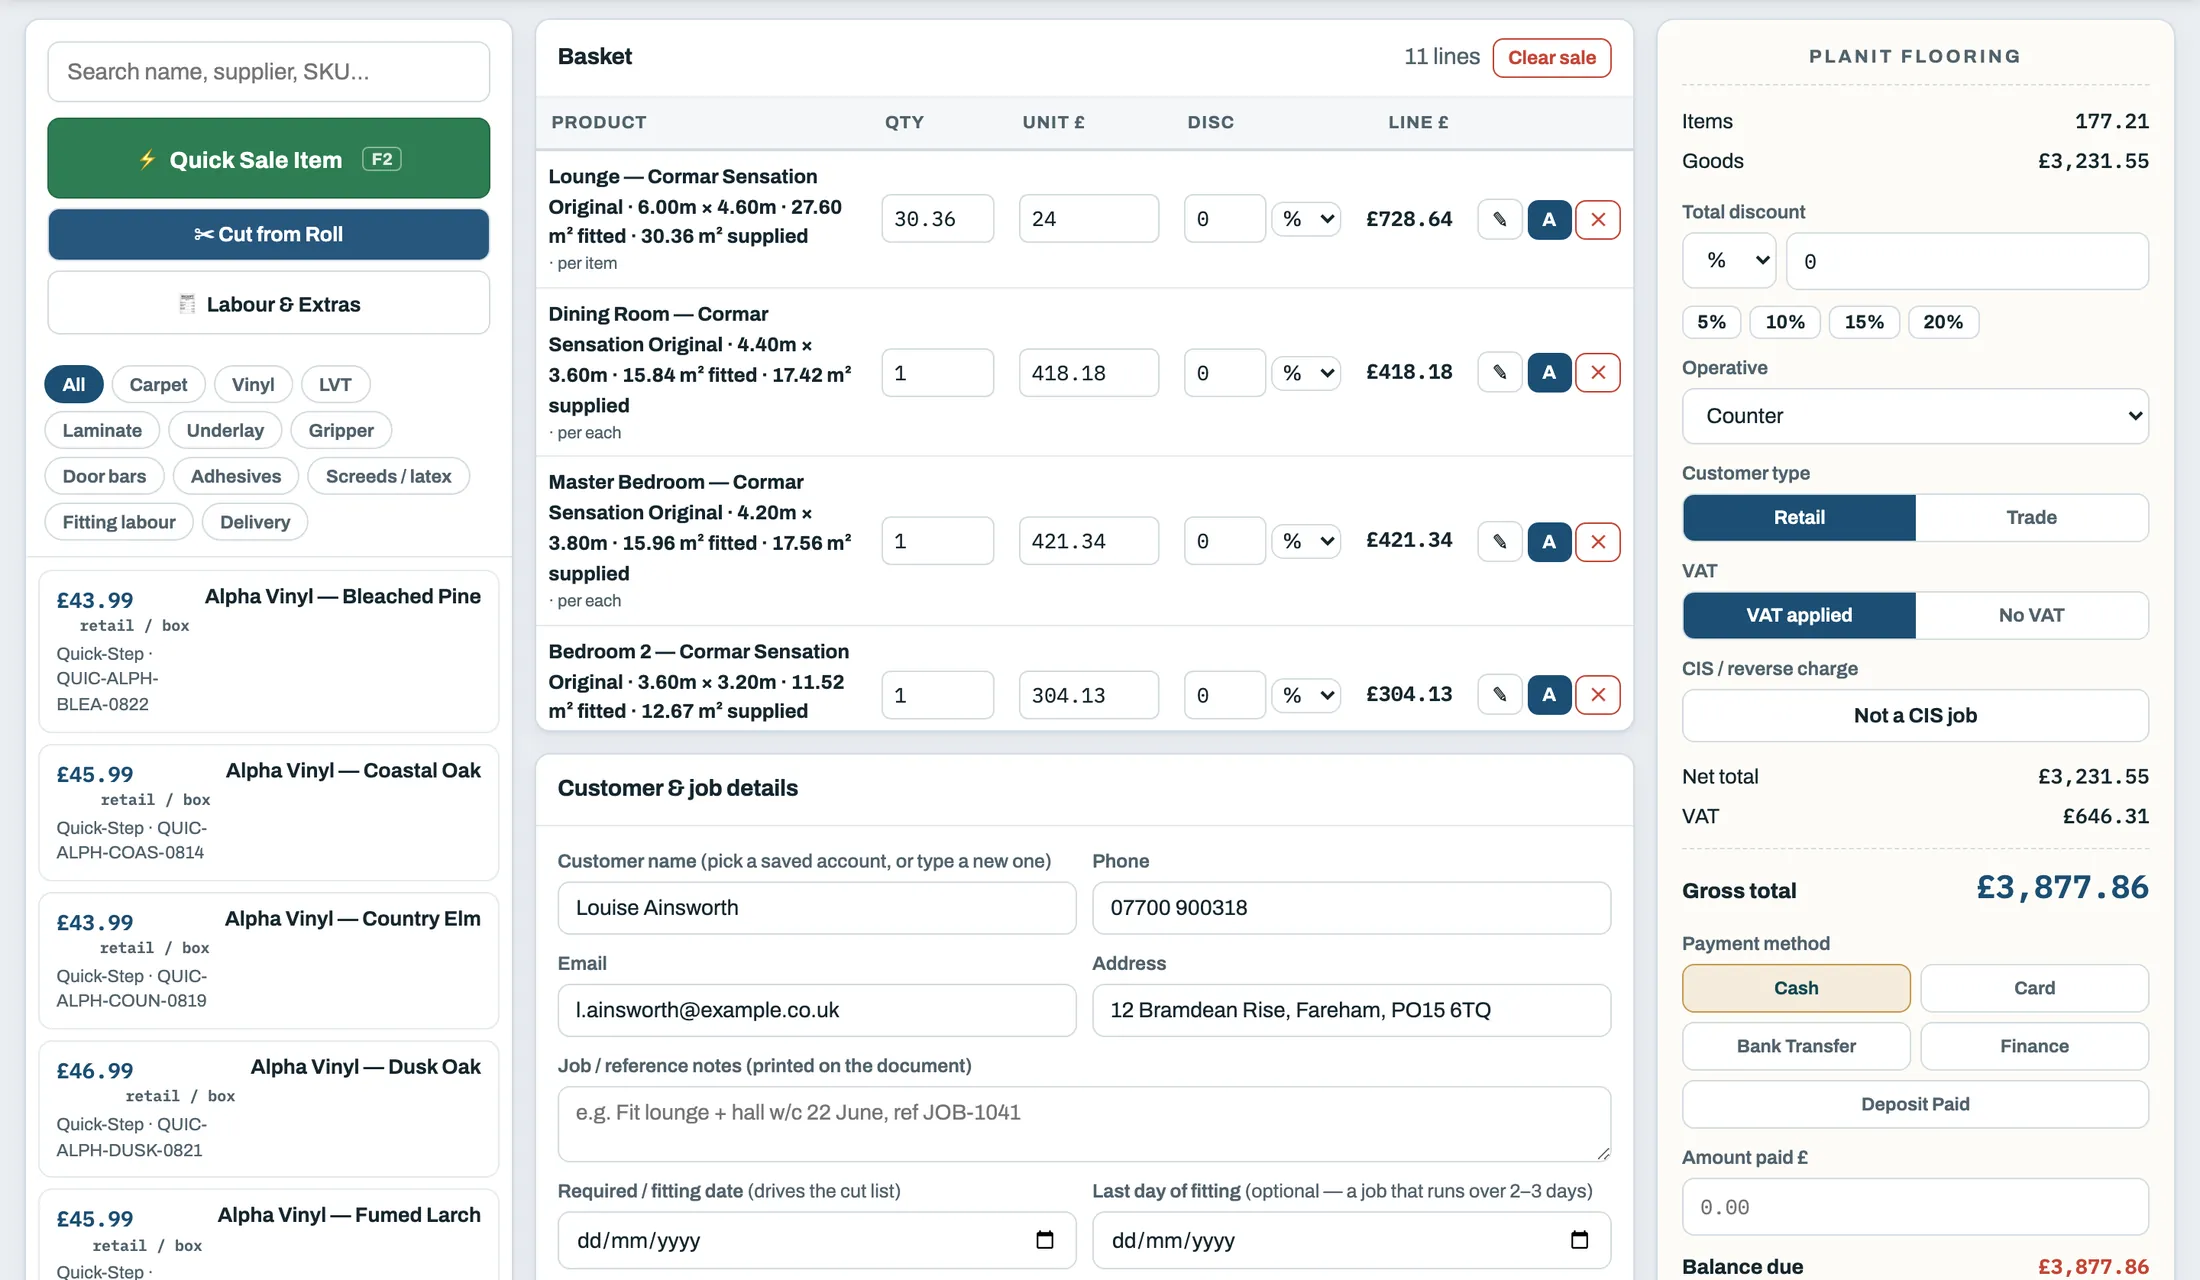Click the Amount paid £ field

pyautogui.click(x=1915, y=1207)
